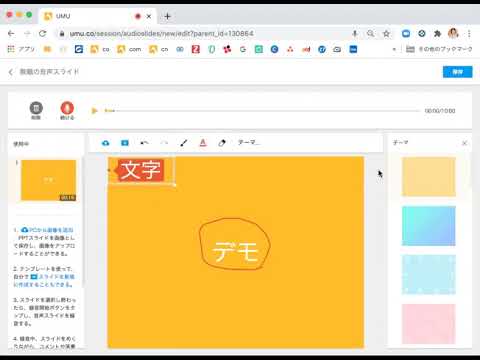The height and width of the screenshot is (360, 480).
Task: Choose the cyan-blue gradient theme swatch
Action: [429, 226]
